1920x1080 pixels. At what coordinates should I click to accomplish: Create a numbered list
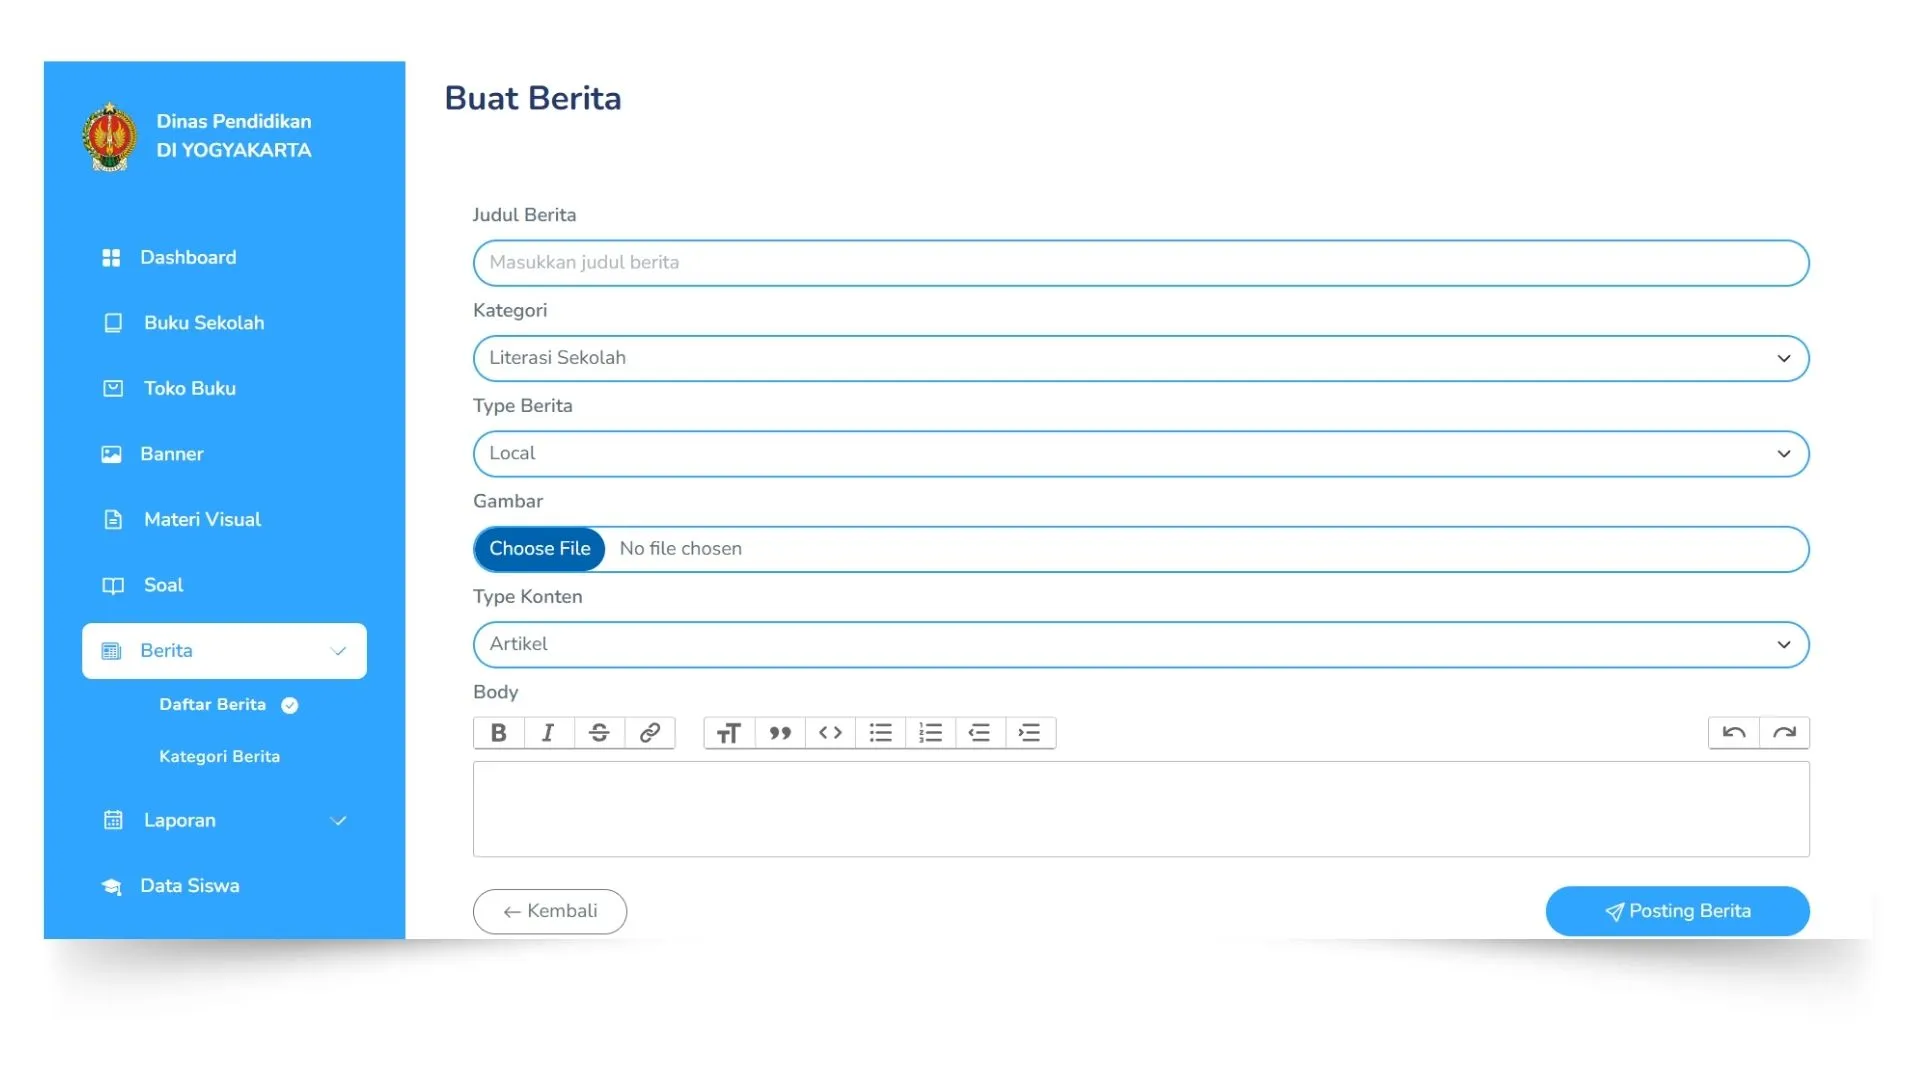pos(930,733)
